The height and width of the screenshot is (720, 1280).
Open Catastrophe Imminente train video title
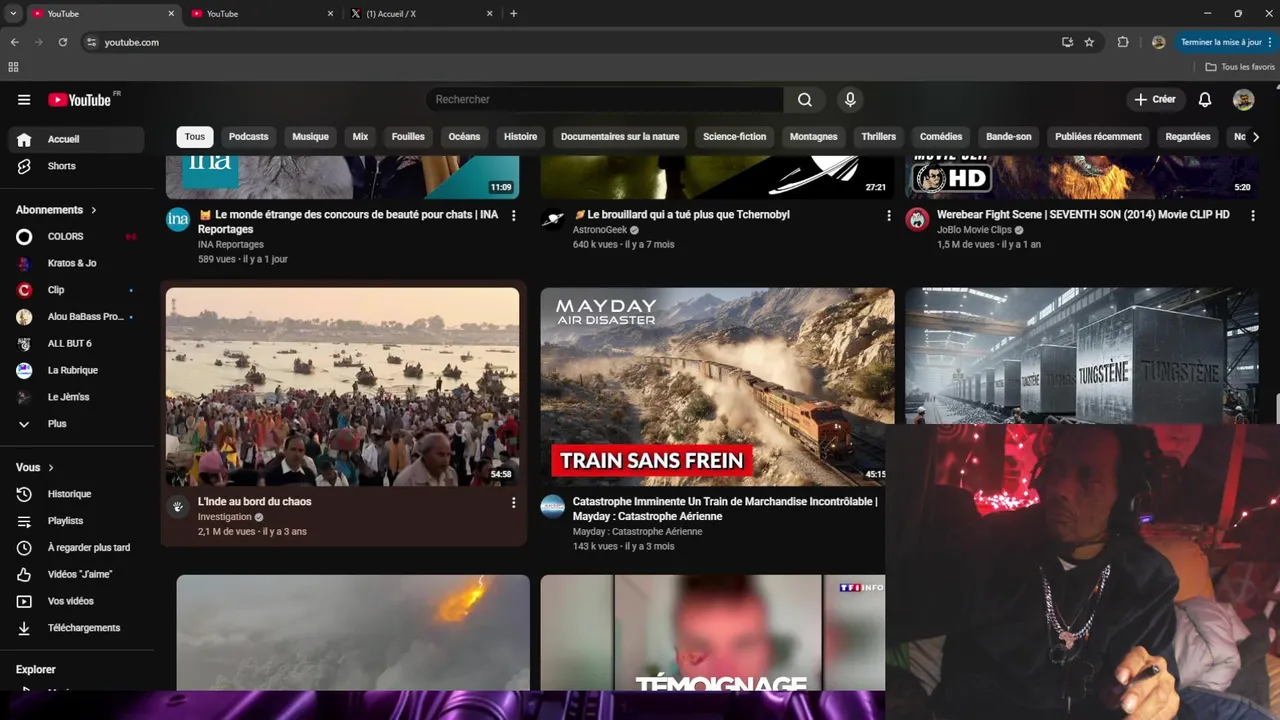[725, 509]
